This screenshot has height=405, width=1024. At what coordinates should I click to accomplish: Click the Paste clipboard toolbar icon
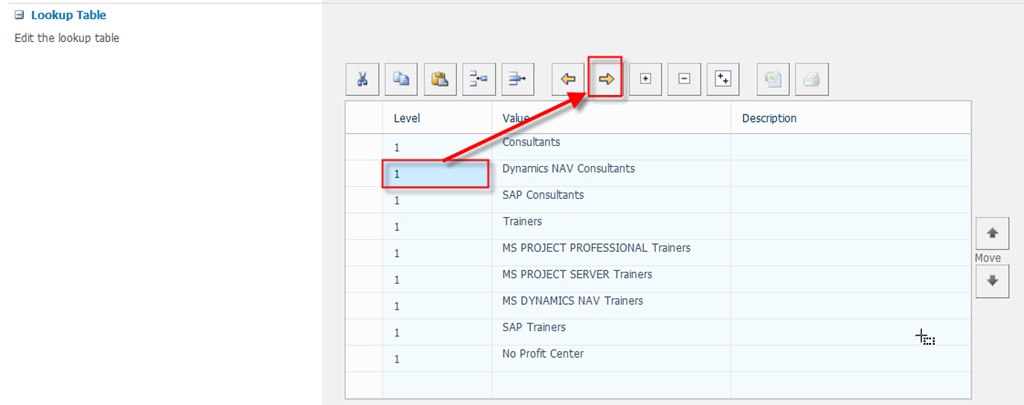point(440,79)
